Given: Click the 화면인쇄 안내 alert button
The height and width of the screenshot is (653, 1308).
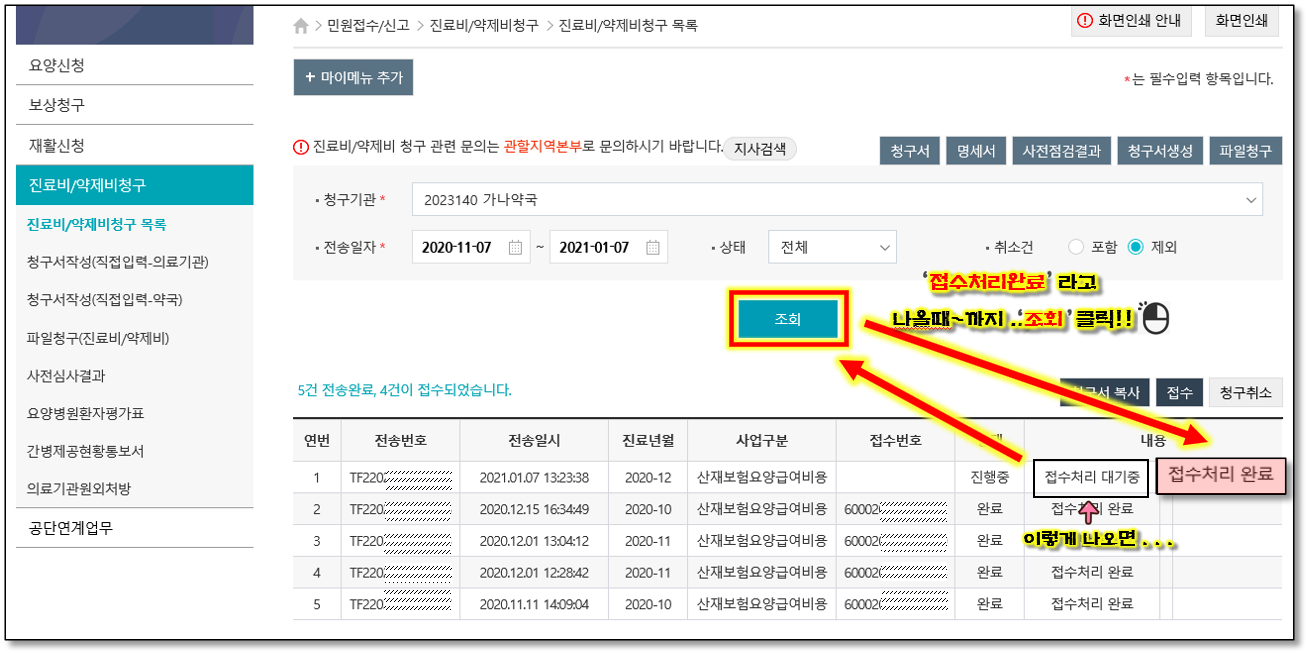Looking at the screenshot, I should 1131,21.
